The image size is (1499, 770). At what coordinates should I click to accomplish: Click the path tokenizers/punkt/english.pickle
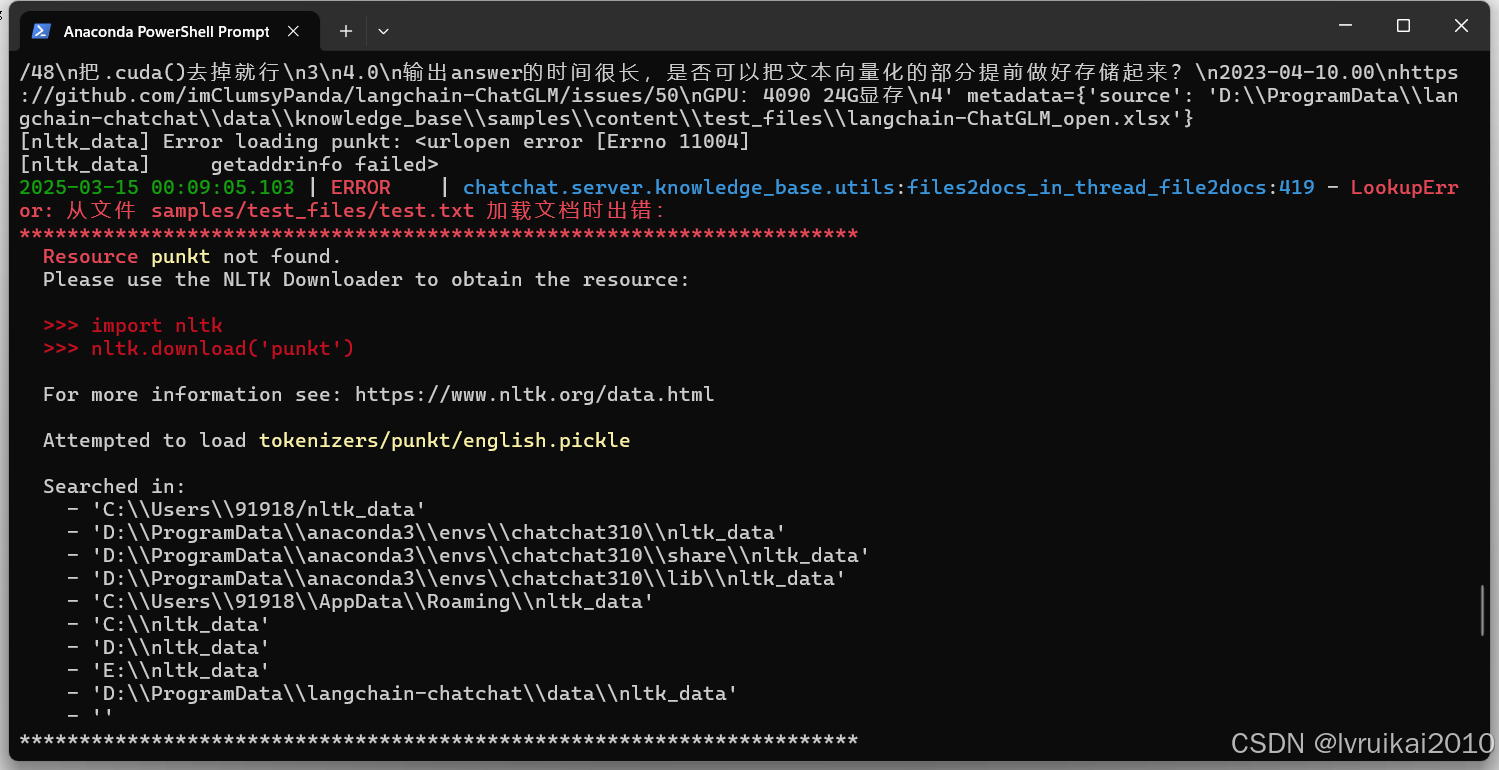(x=444, y=440)
